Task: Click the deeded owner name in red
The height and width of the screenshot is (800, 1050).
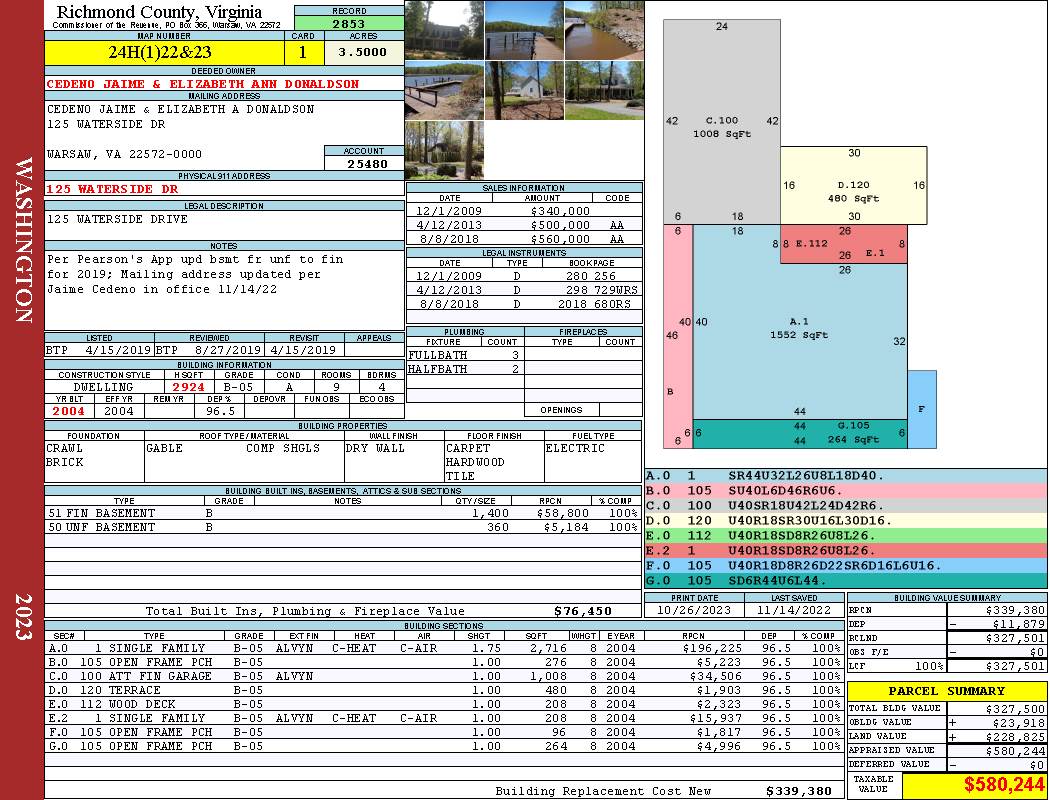Action: point(203,84)
